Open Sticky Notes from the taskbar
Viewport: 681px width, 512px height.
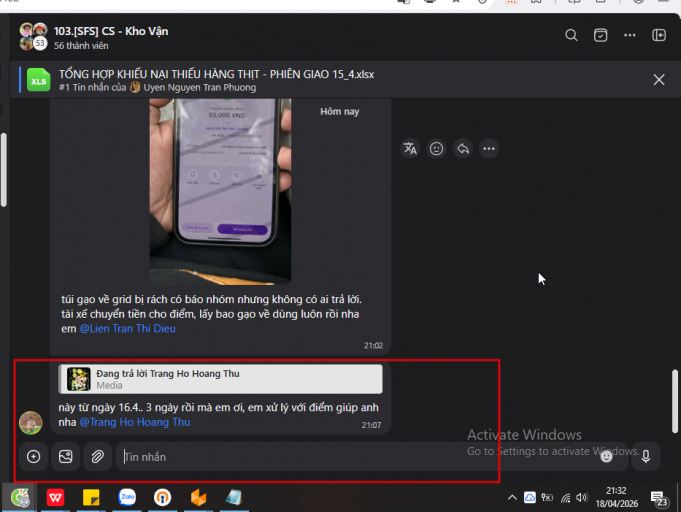[91, 498]
